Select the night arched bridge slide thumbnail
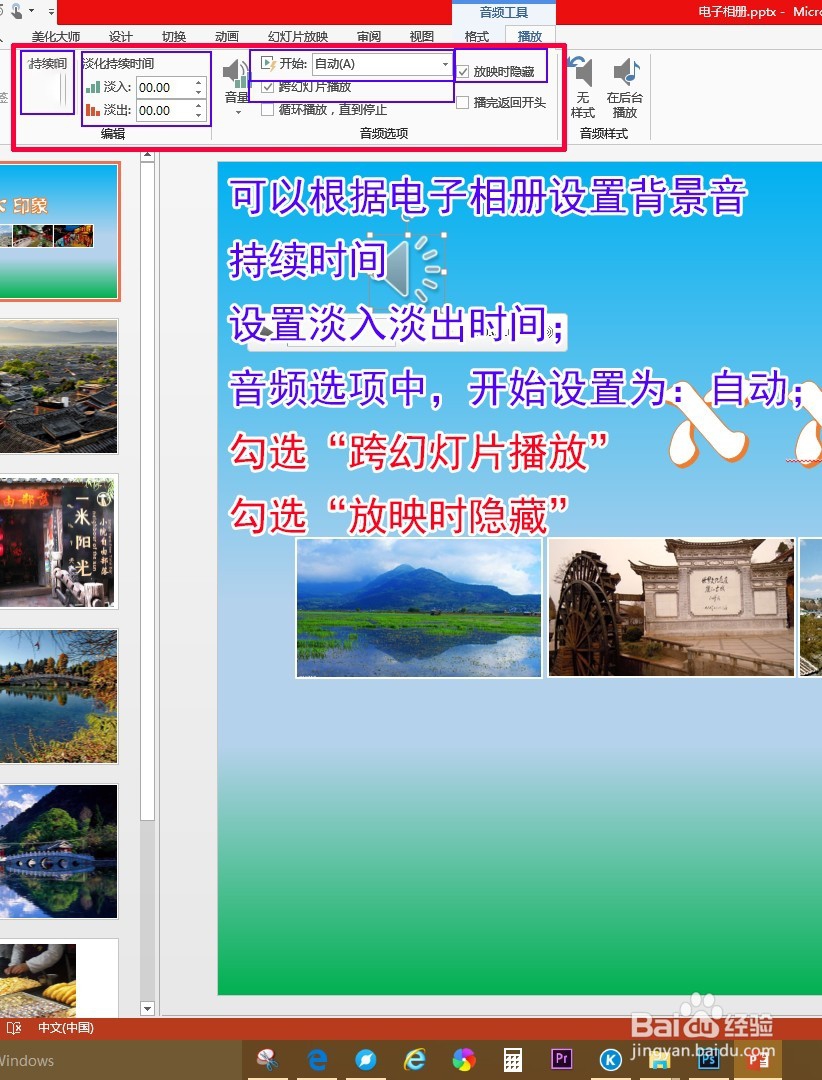Viewport: 822px width, 1080px height. pyautogui.click(x=59, y=851)
